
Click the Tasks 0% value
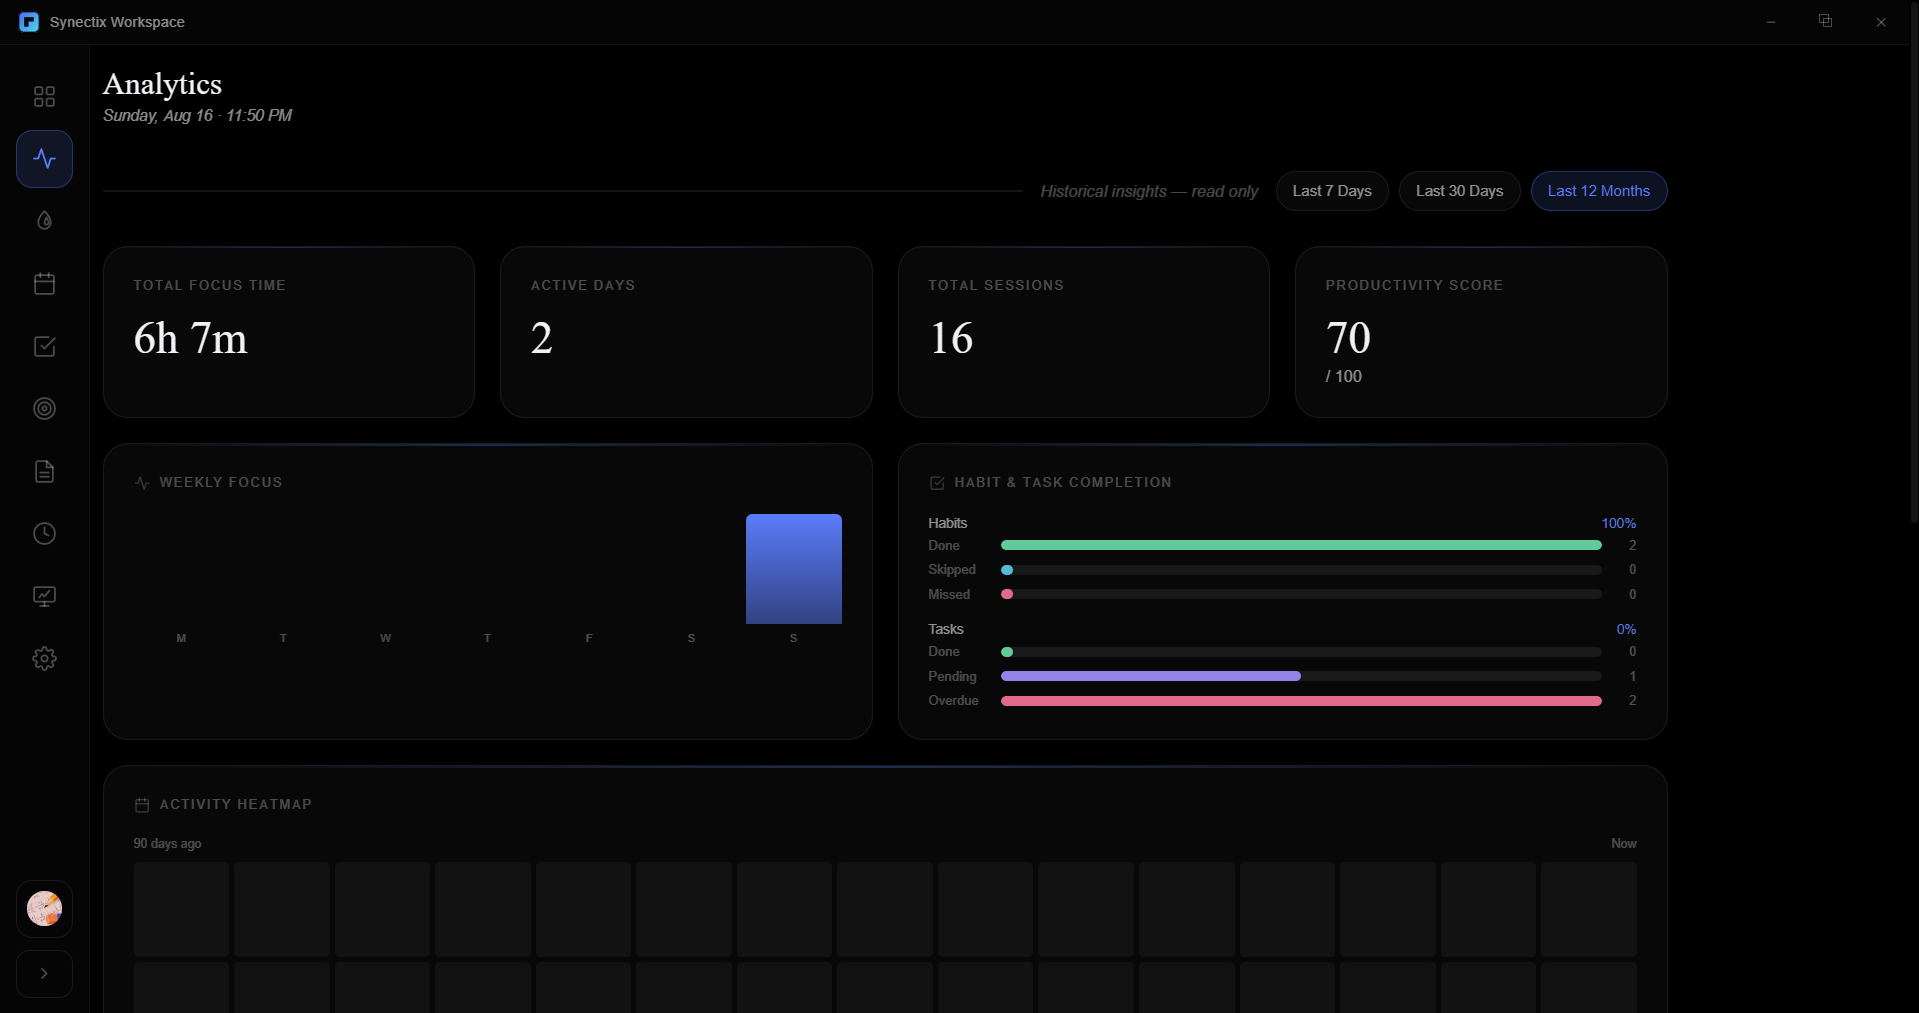(x=1626, y=629)
